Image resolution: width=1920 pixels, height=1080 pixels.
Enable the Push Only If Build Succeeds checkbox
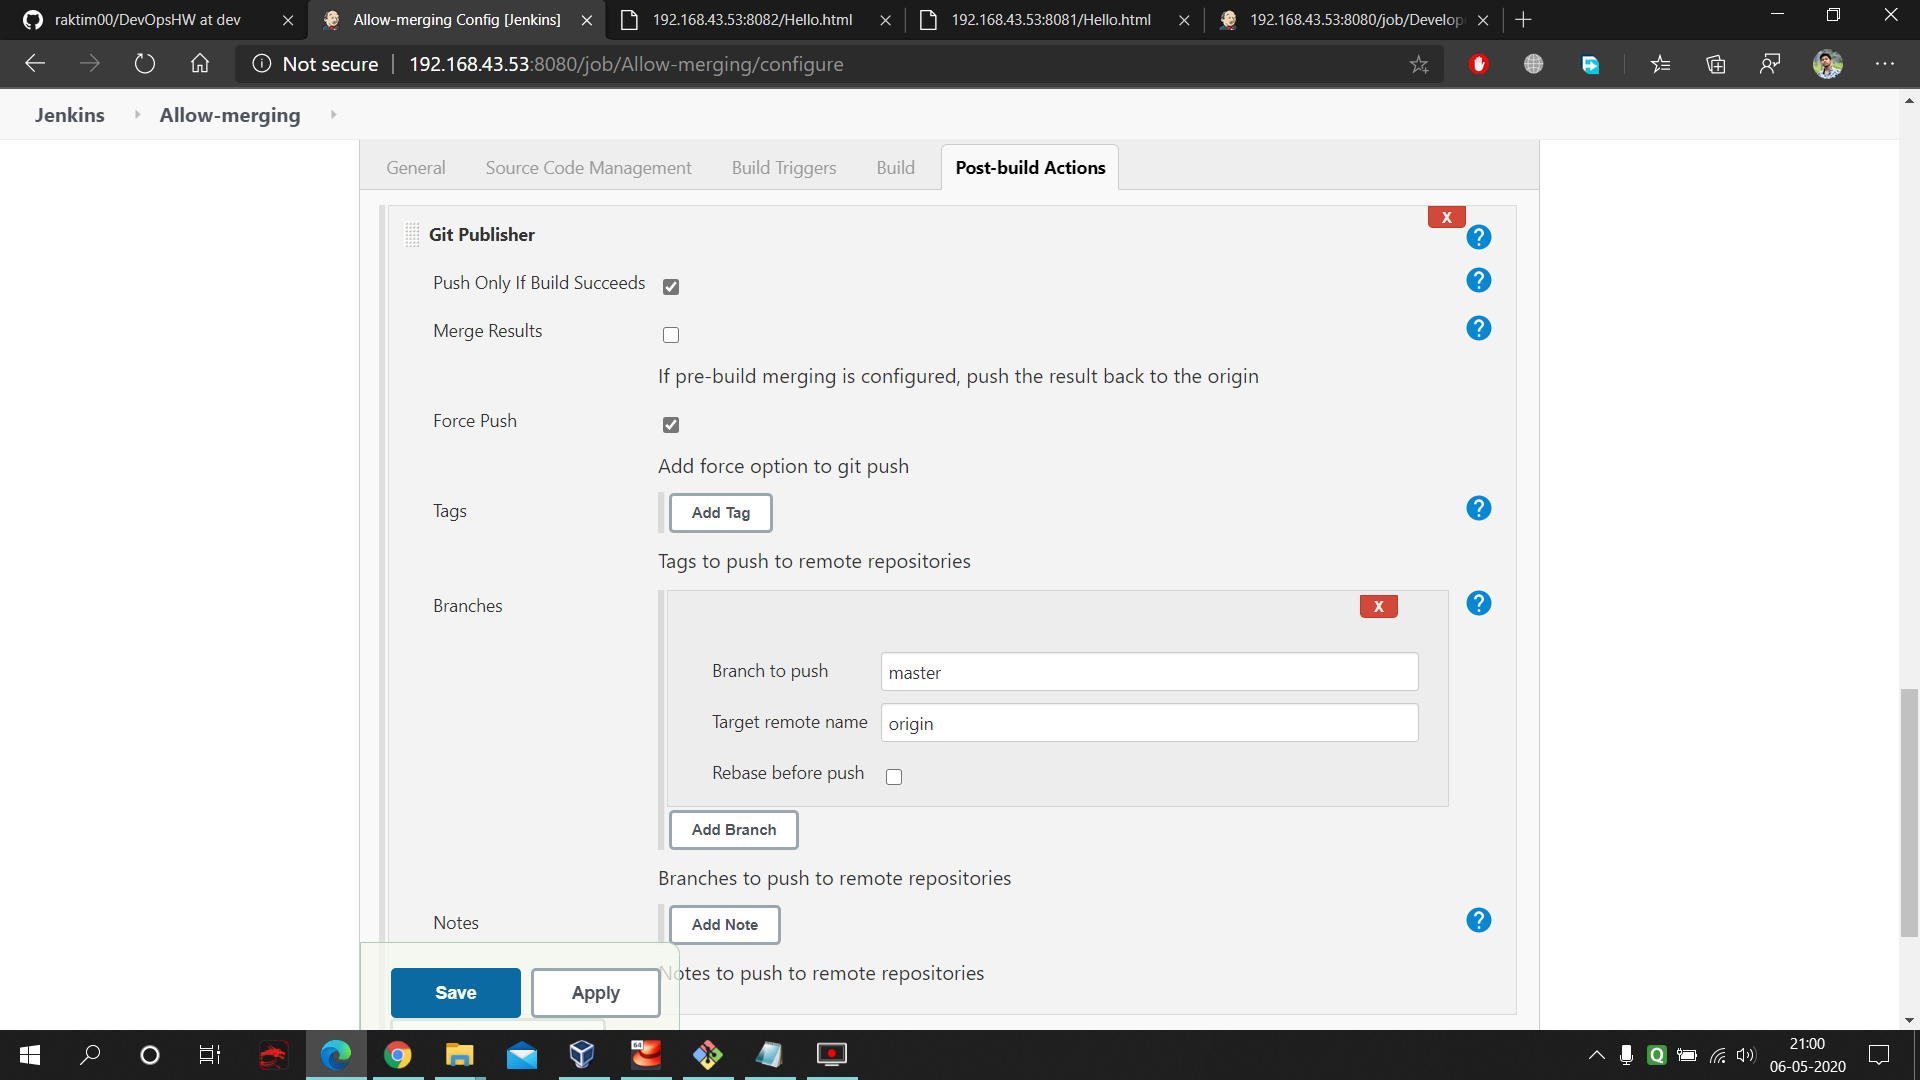671,286
